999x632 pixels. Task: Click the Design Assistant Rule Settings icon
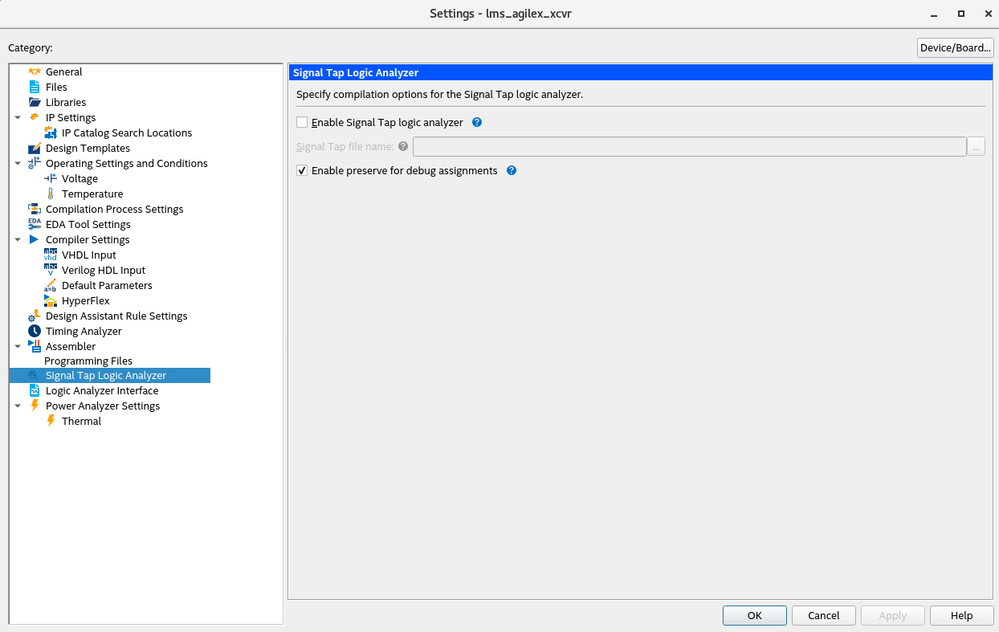(34, 316)
